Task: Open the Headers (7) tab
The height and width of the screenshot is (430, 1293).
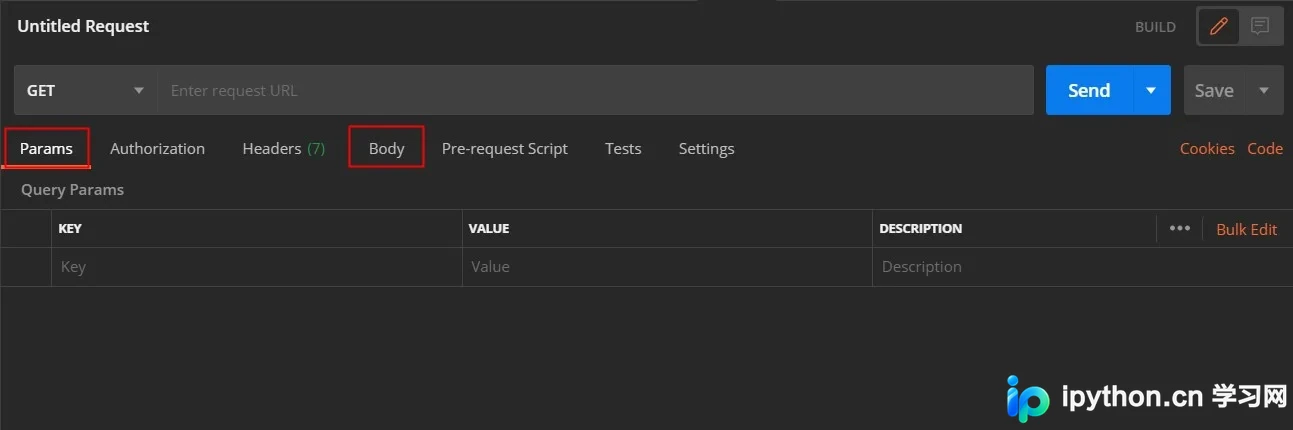Action: click(x=283, y=148)
